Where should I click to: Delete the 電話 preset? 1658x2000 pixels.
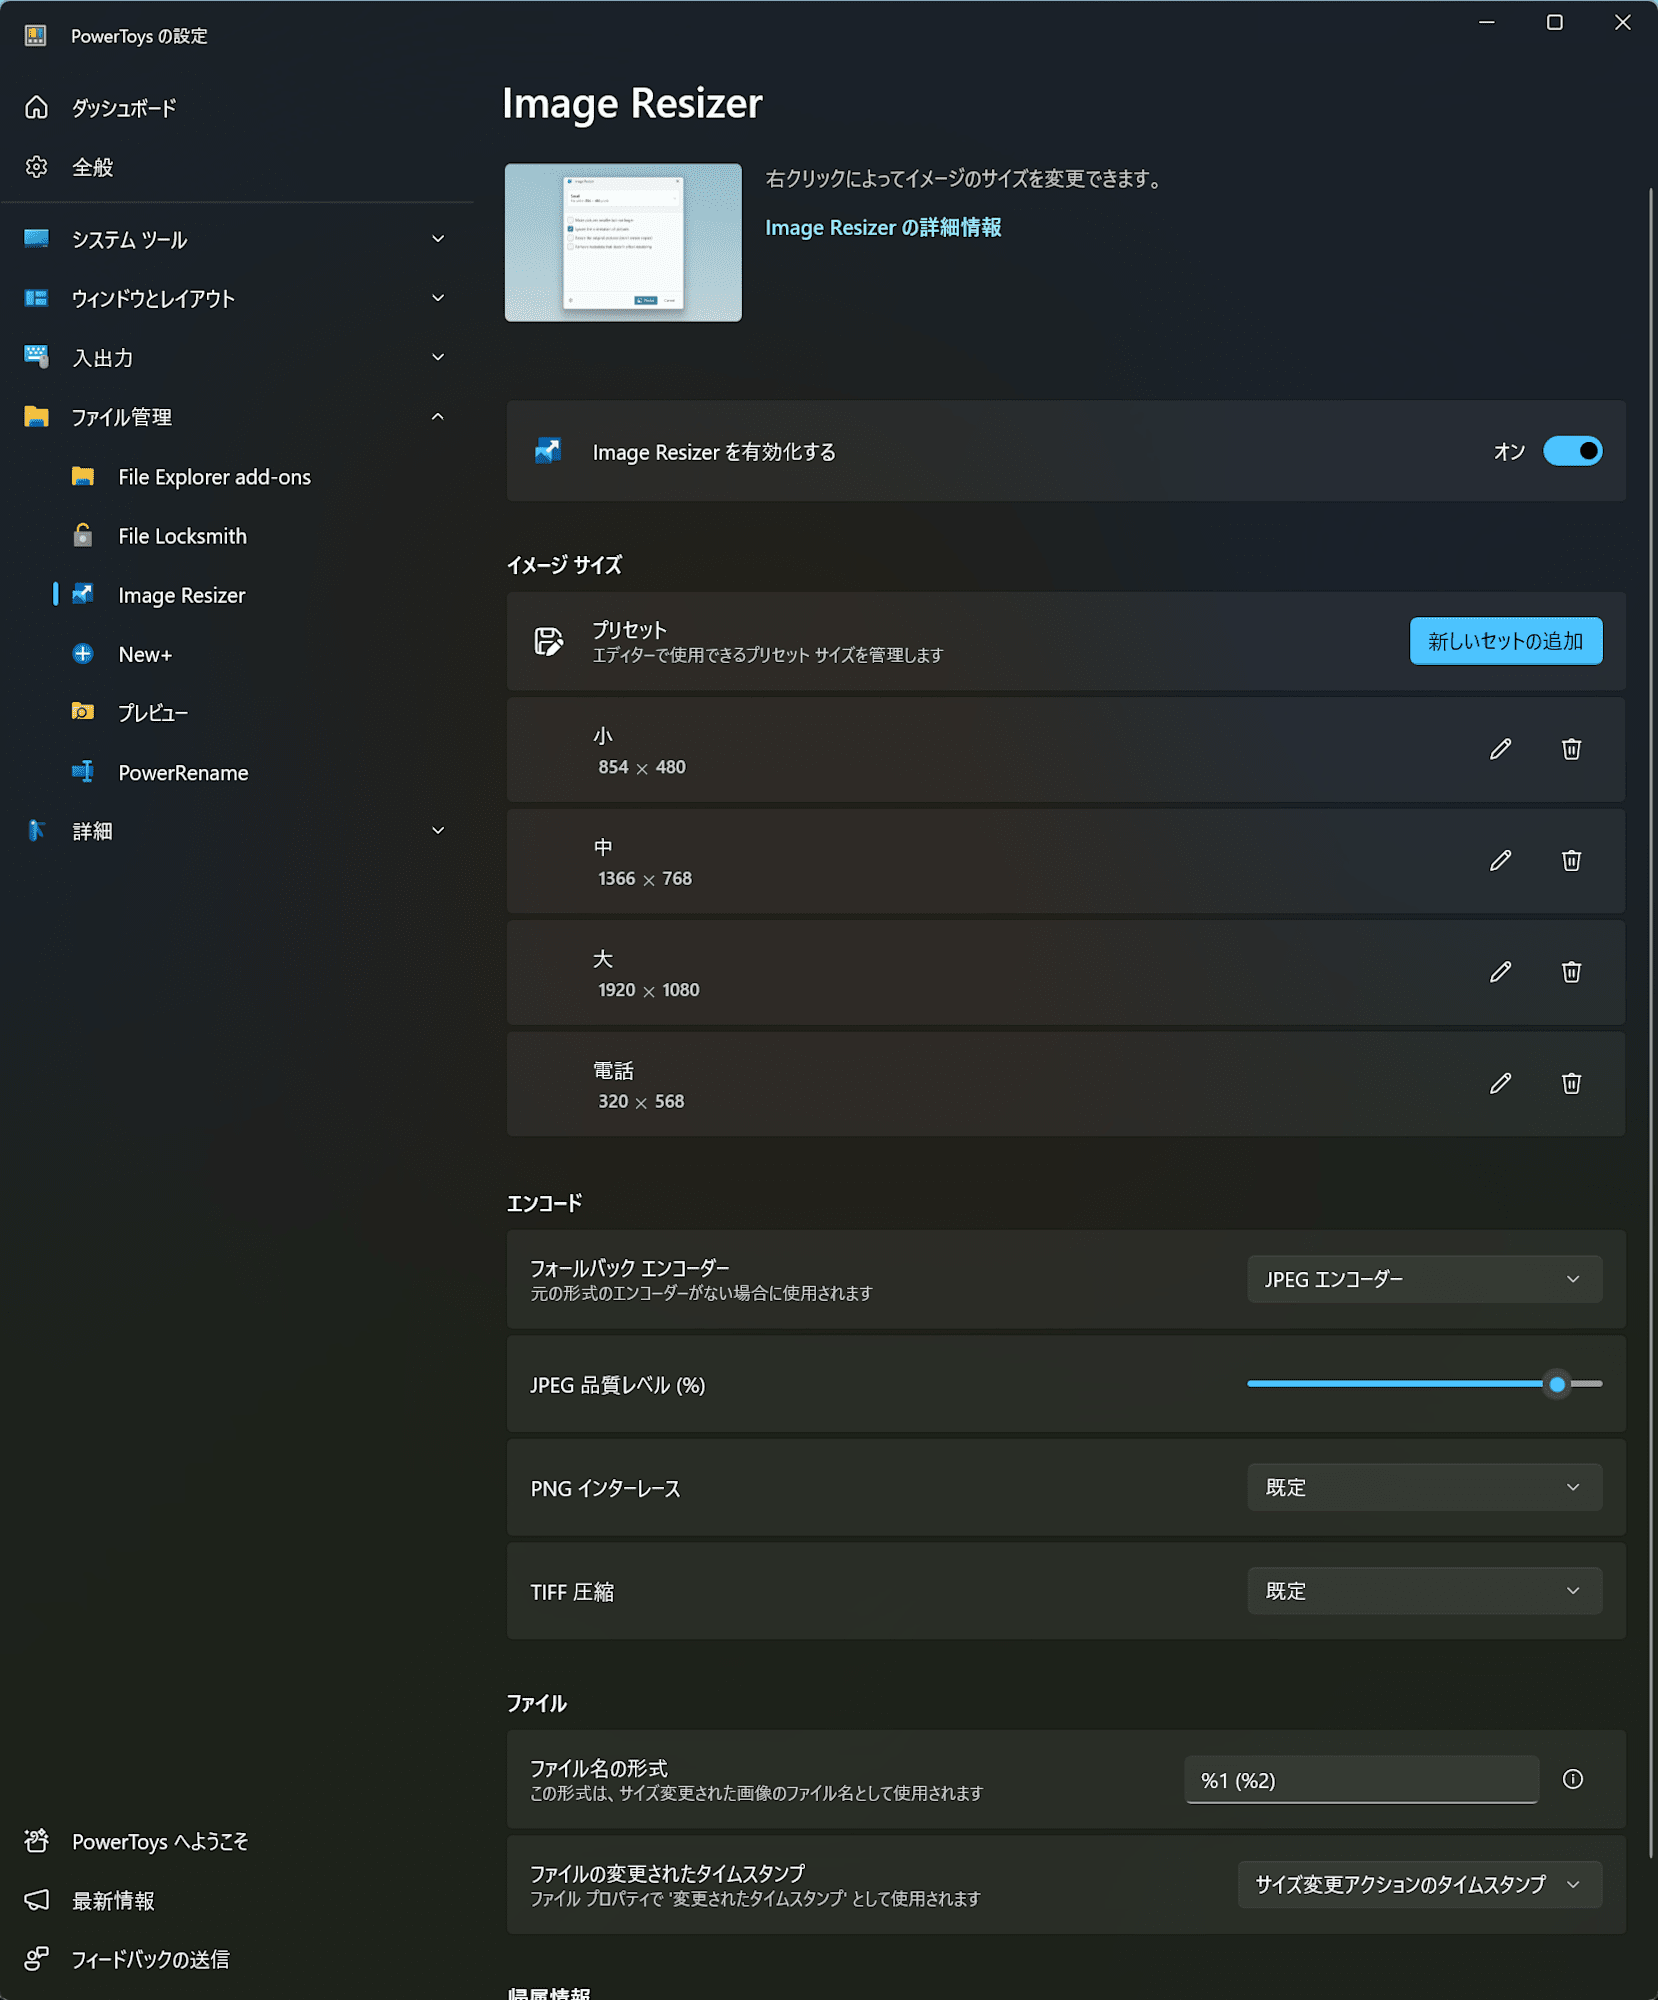(1571, 1083)
